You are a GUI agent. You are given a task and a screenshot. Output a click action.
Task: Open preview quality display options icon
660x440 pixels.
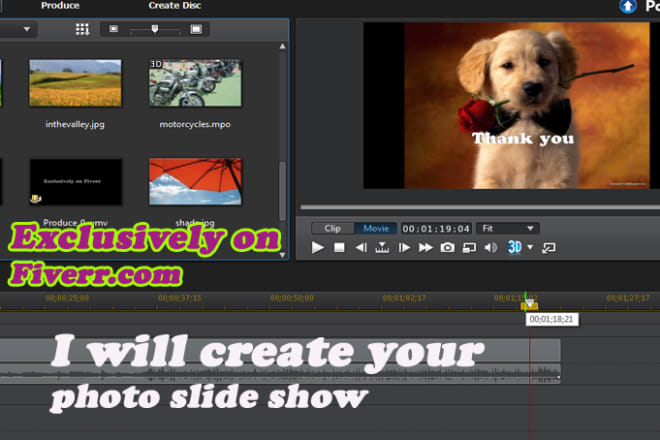coord(469,248)
